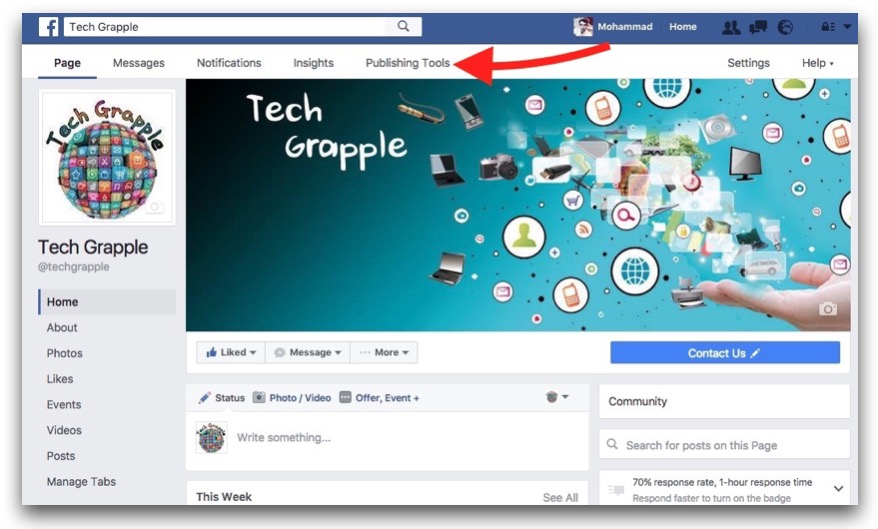Switch to the Publishing Tools tab
This screenshot has width=878, height=529.
tap(408, 63)
